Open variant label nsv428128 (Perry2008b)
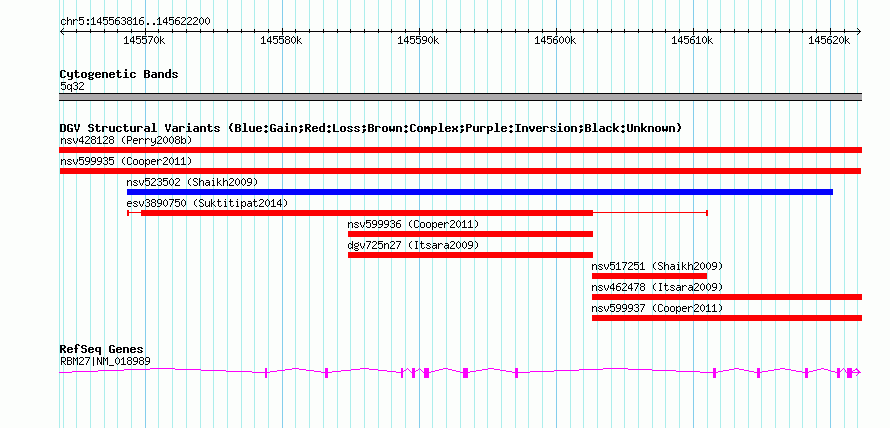The width and height of the screenshot is (890, 428). [x=126, y=140]
